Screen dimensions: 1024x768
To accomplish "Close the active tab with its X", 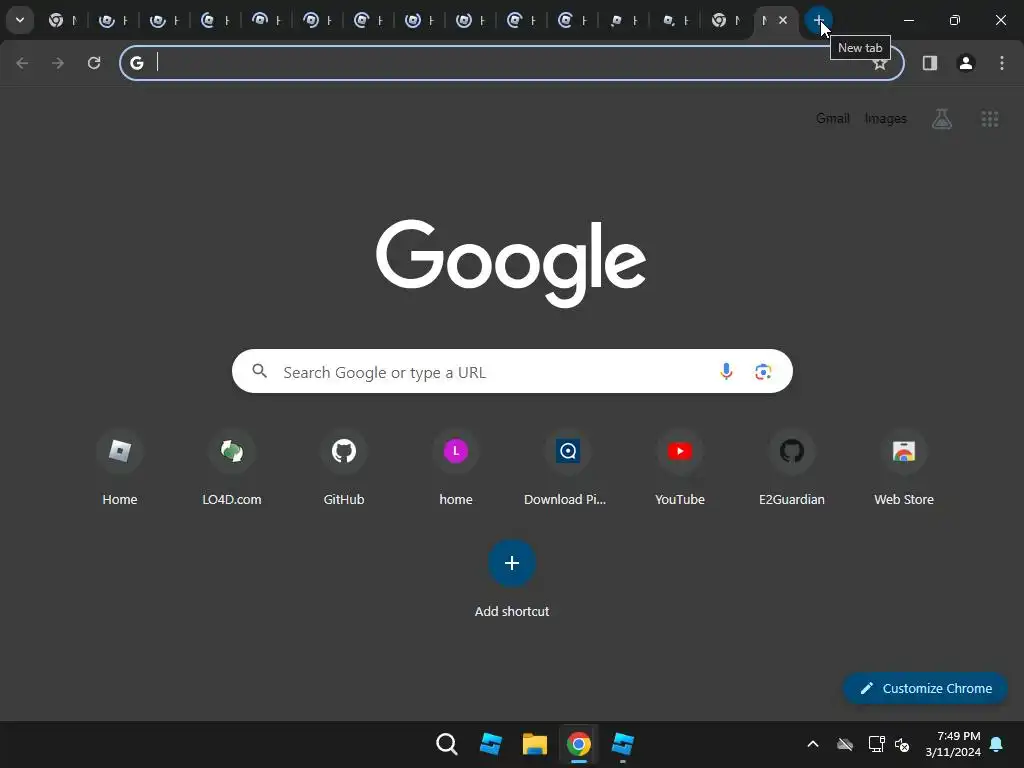I will tap(782, 20).
